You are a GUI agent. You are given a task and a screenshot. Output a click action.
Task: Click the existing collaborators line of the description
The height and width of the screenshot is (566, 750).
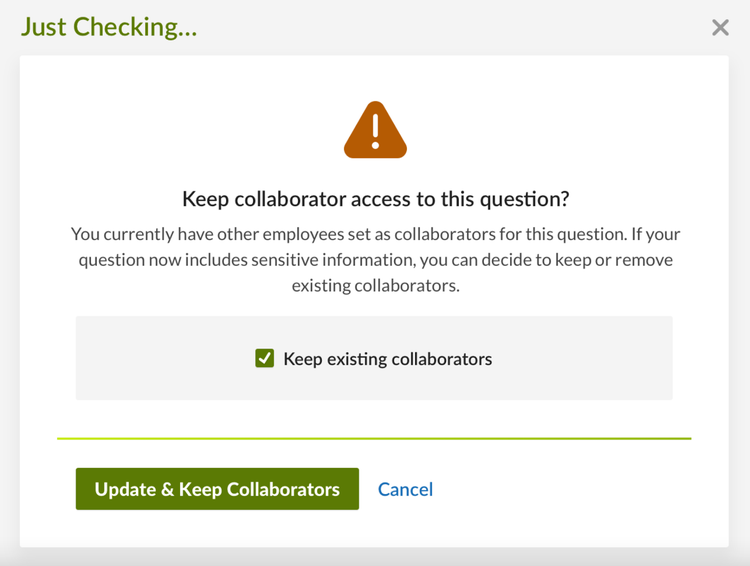(375, 286)
